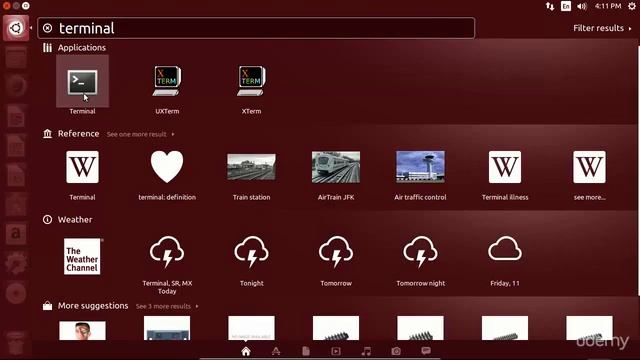The width and height of the screenshot is (640, 360).
Task: Open the XTerm application
Action: [x=251, y=81]
